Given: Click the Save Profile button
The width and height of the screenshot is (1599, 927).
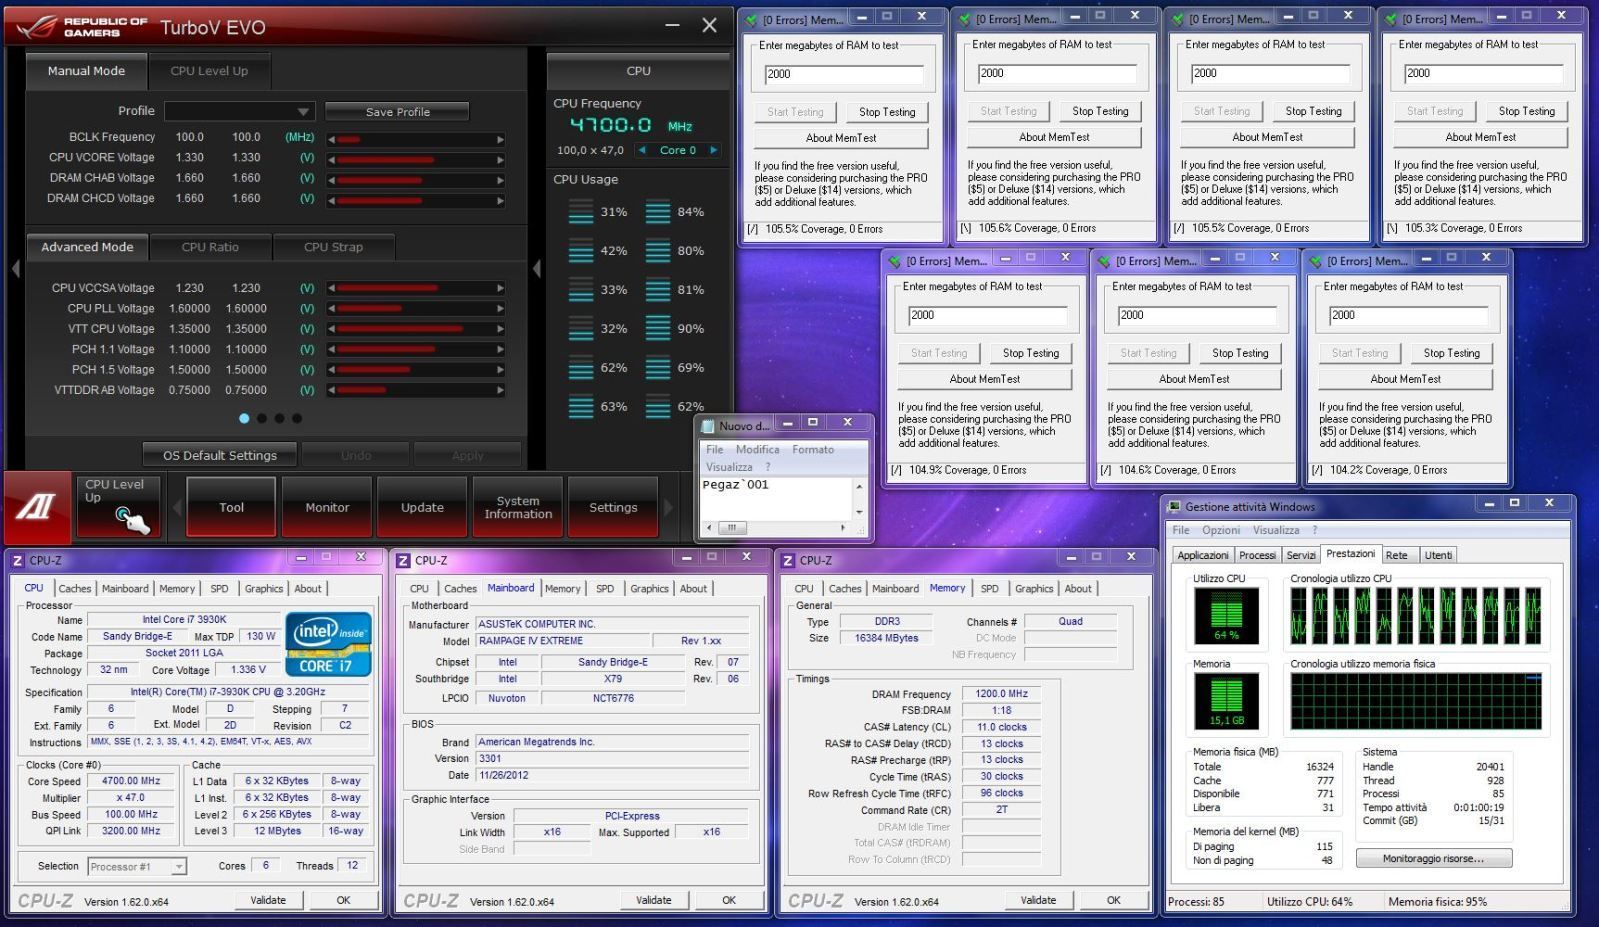Looking at the screenshot, I should [397, 112].
